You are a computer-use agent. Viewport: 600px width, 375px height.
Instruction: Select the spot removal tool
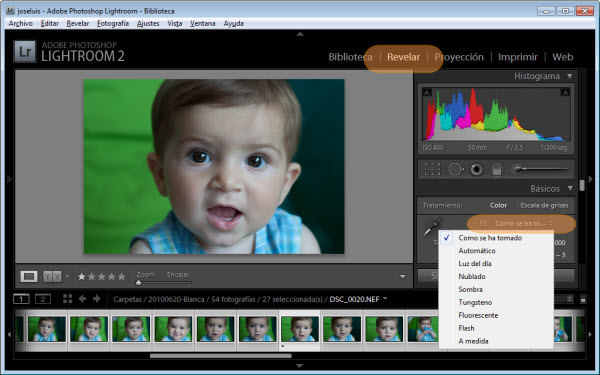pyautogui.click(x=455, y=169)
